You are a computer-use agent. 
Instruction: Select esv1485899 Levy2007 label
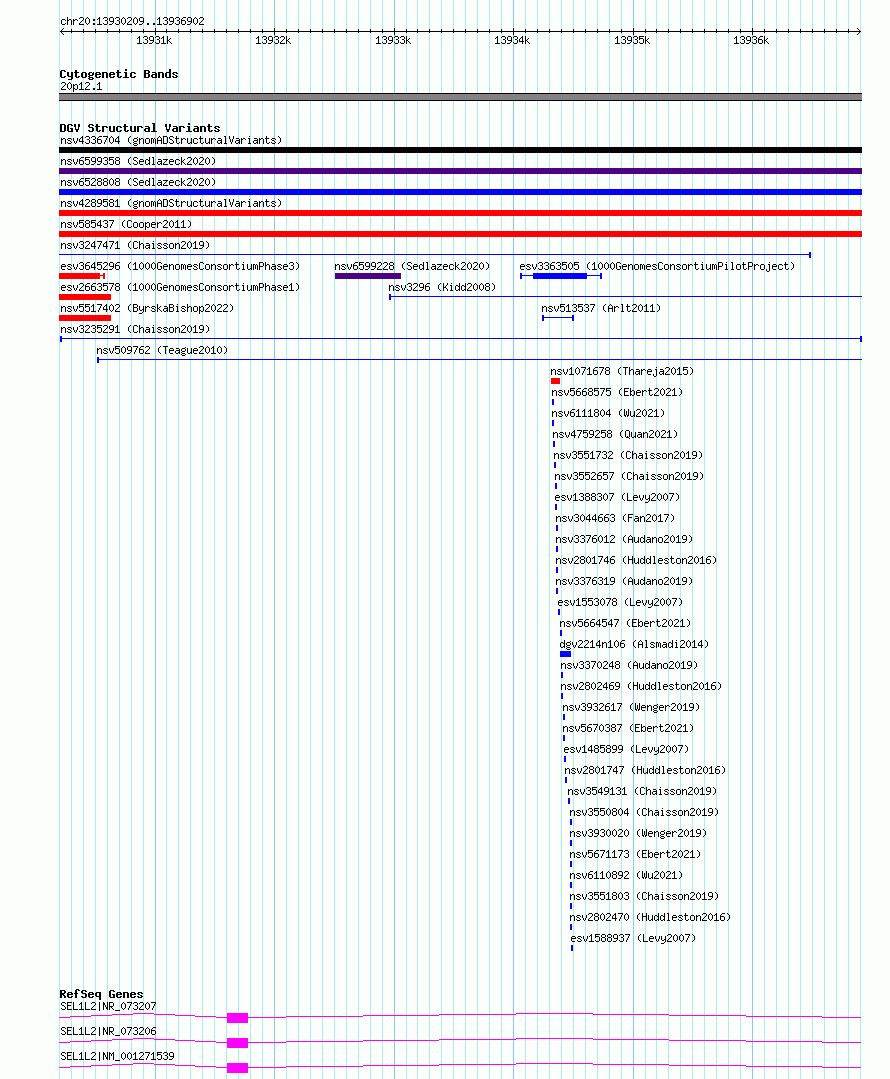point(626,749)
